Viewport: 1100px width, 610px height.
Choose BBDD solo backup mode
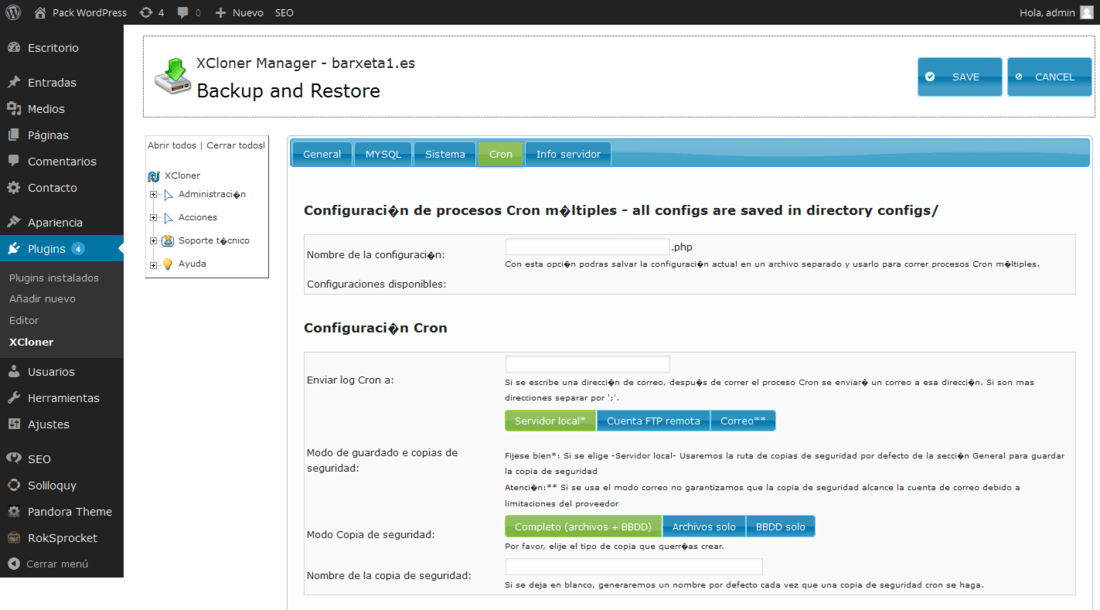[x=780, y=527]
